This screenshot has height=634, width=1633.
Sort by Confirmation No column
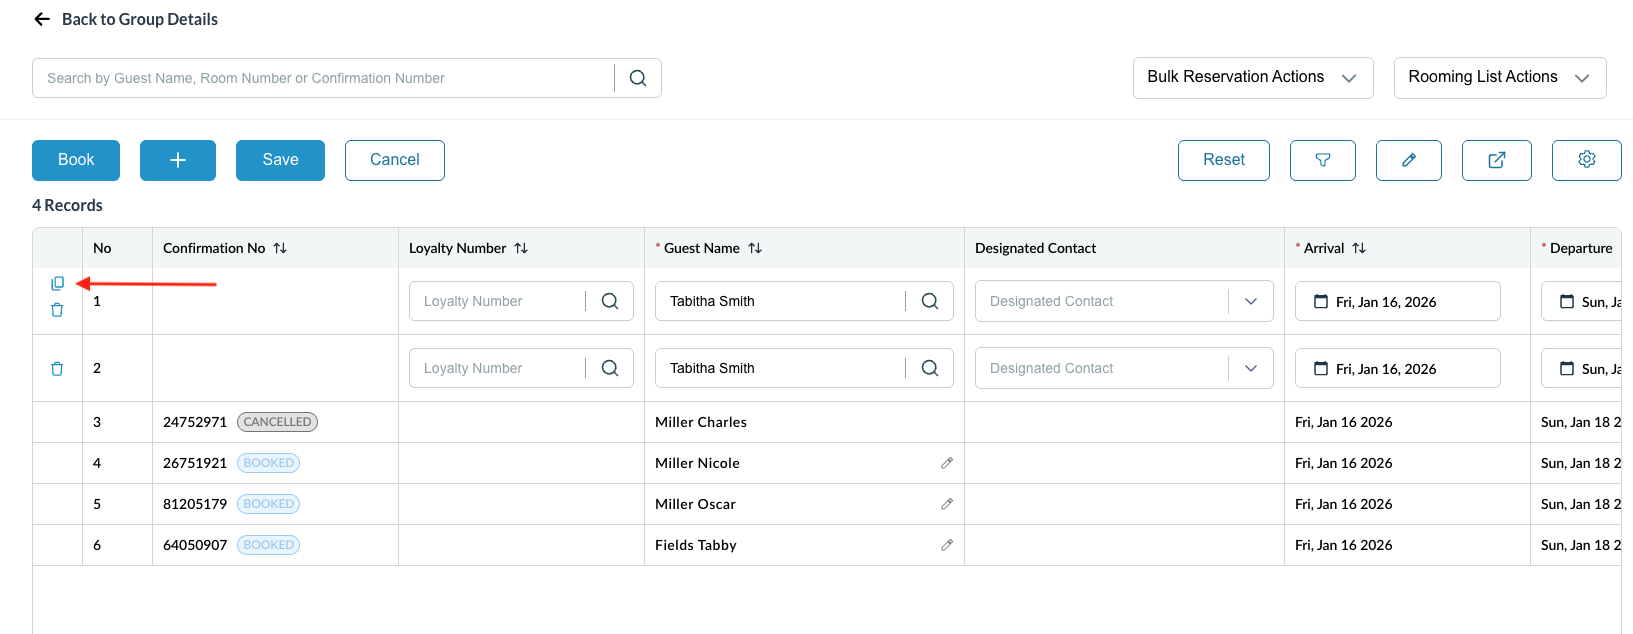[x=280, y=248]
